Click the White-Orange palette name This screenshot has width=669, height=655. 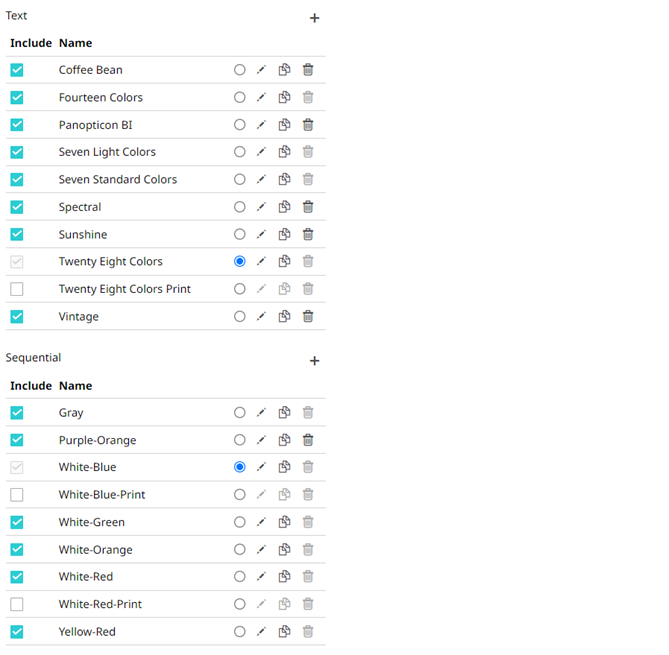(96, 550)
